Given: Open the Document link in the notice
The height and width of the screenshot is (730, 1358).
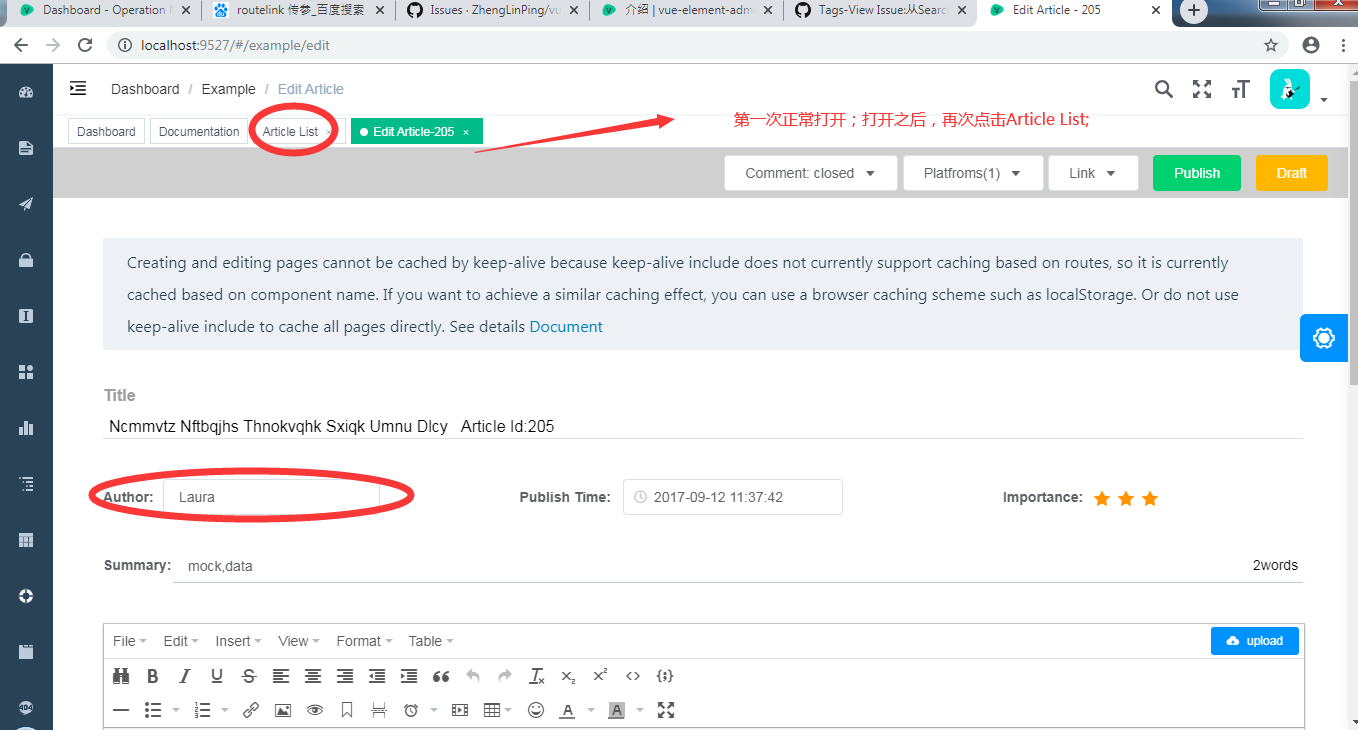Looking at the screenshot, I should (x=566, y=326).
